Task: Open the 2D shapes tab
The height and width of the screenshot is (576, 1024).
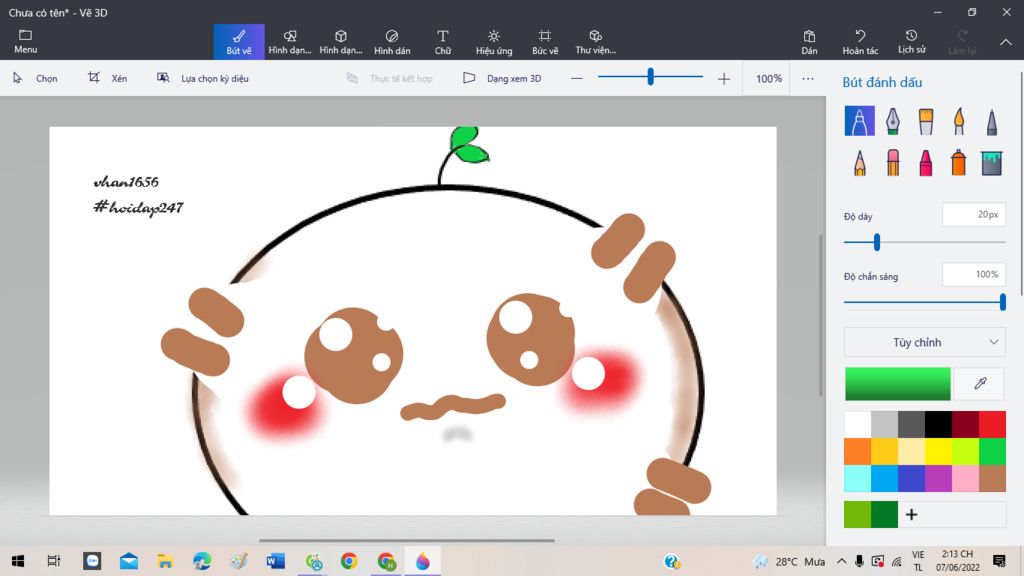Action: click(x=290, y=42)
